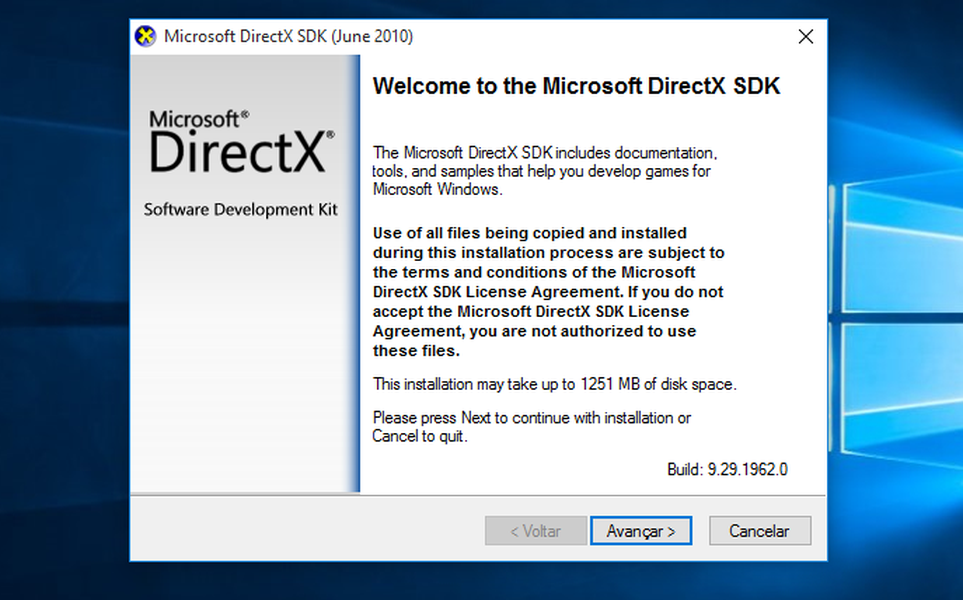Image resolution: width=963 pixels, height=600 pixels.
Task: Click the Welcome to the Microsoft DirectX SDK heading
Action: pyautogui.click(x=576, y=86)
